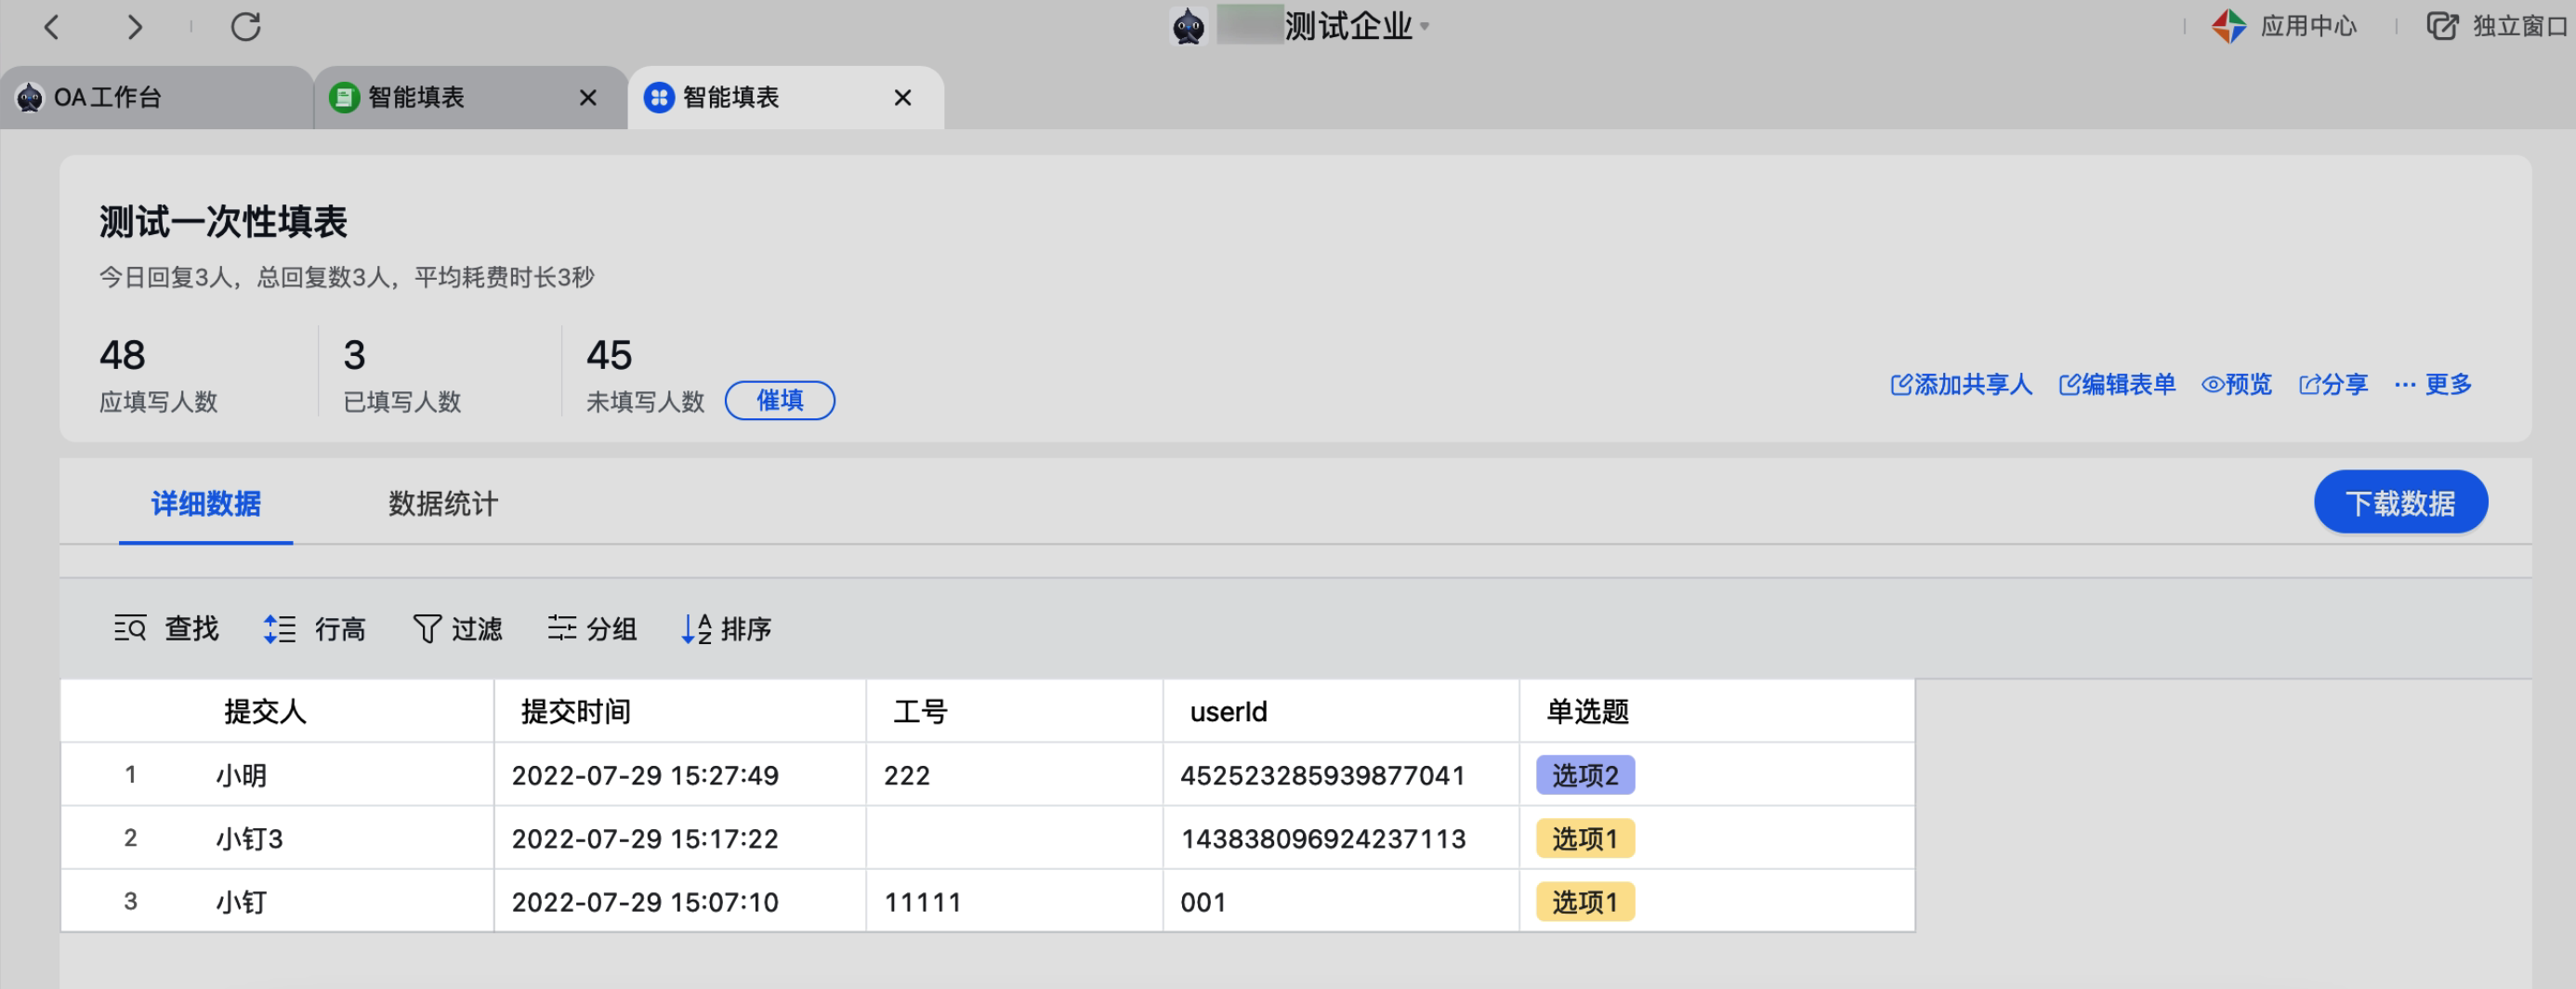Image resolution: width=2576 pixels, height=989 pixels.
Task: Open in 独立窗口 standalone window
Action: 2521,26
